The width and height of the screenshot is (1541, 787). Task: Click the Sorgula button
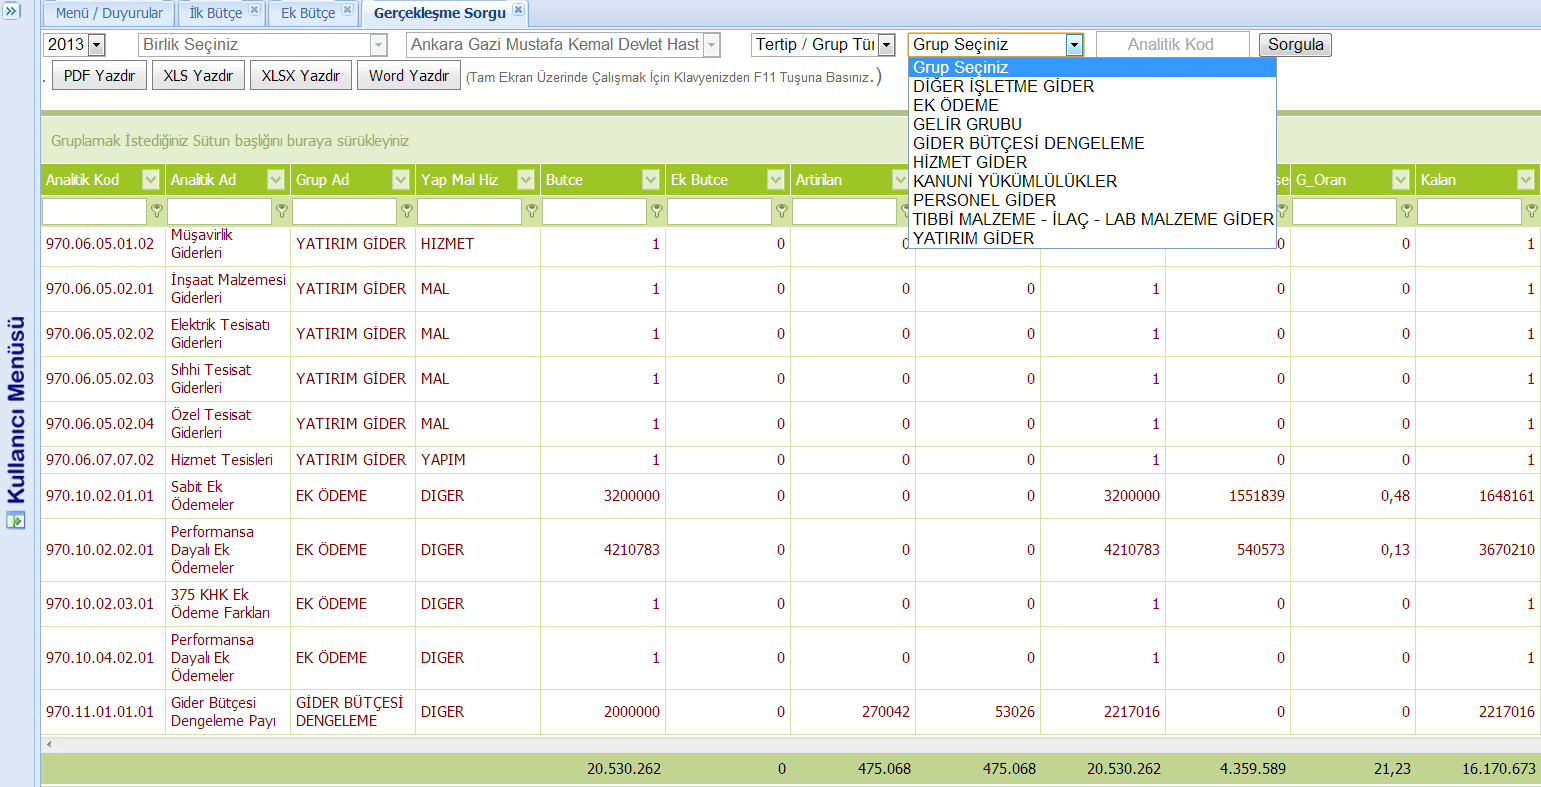click(x=1295, y=45)
